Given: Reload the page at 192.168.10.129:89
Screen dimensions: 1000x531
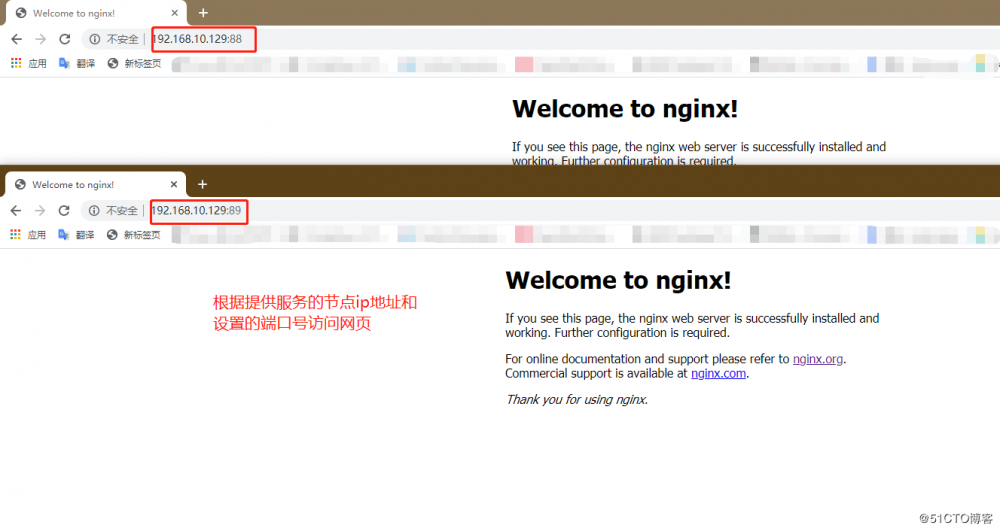Looking at the screenshot, I should [x=64, y=210].
